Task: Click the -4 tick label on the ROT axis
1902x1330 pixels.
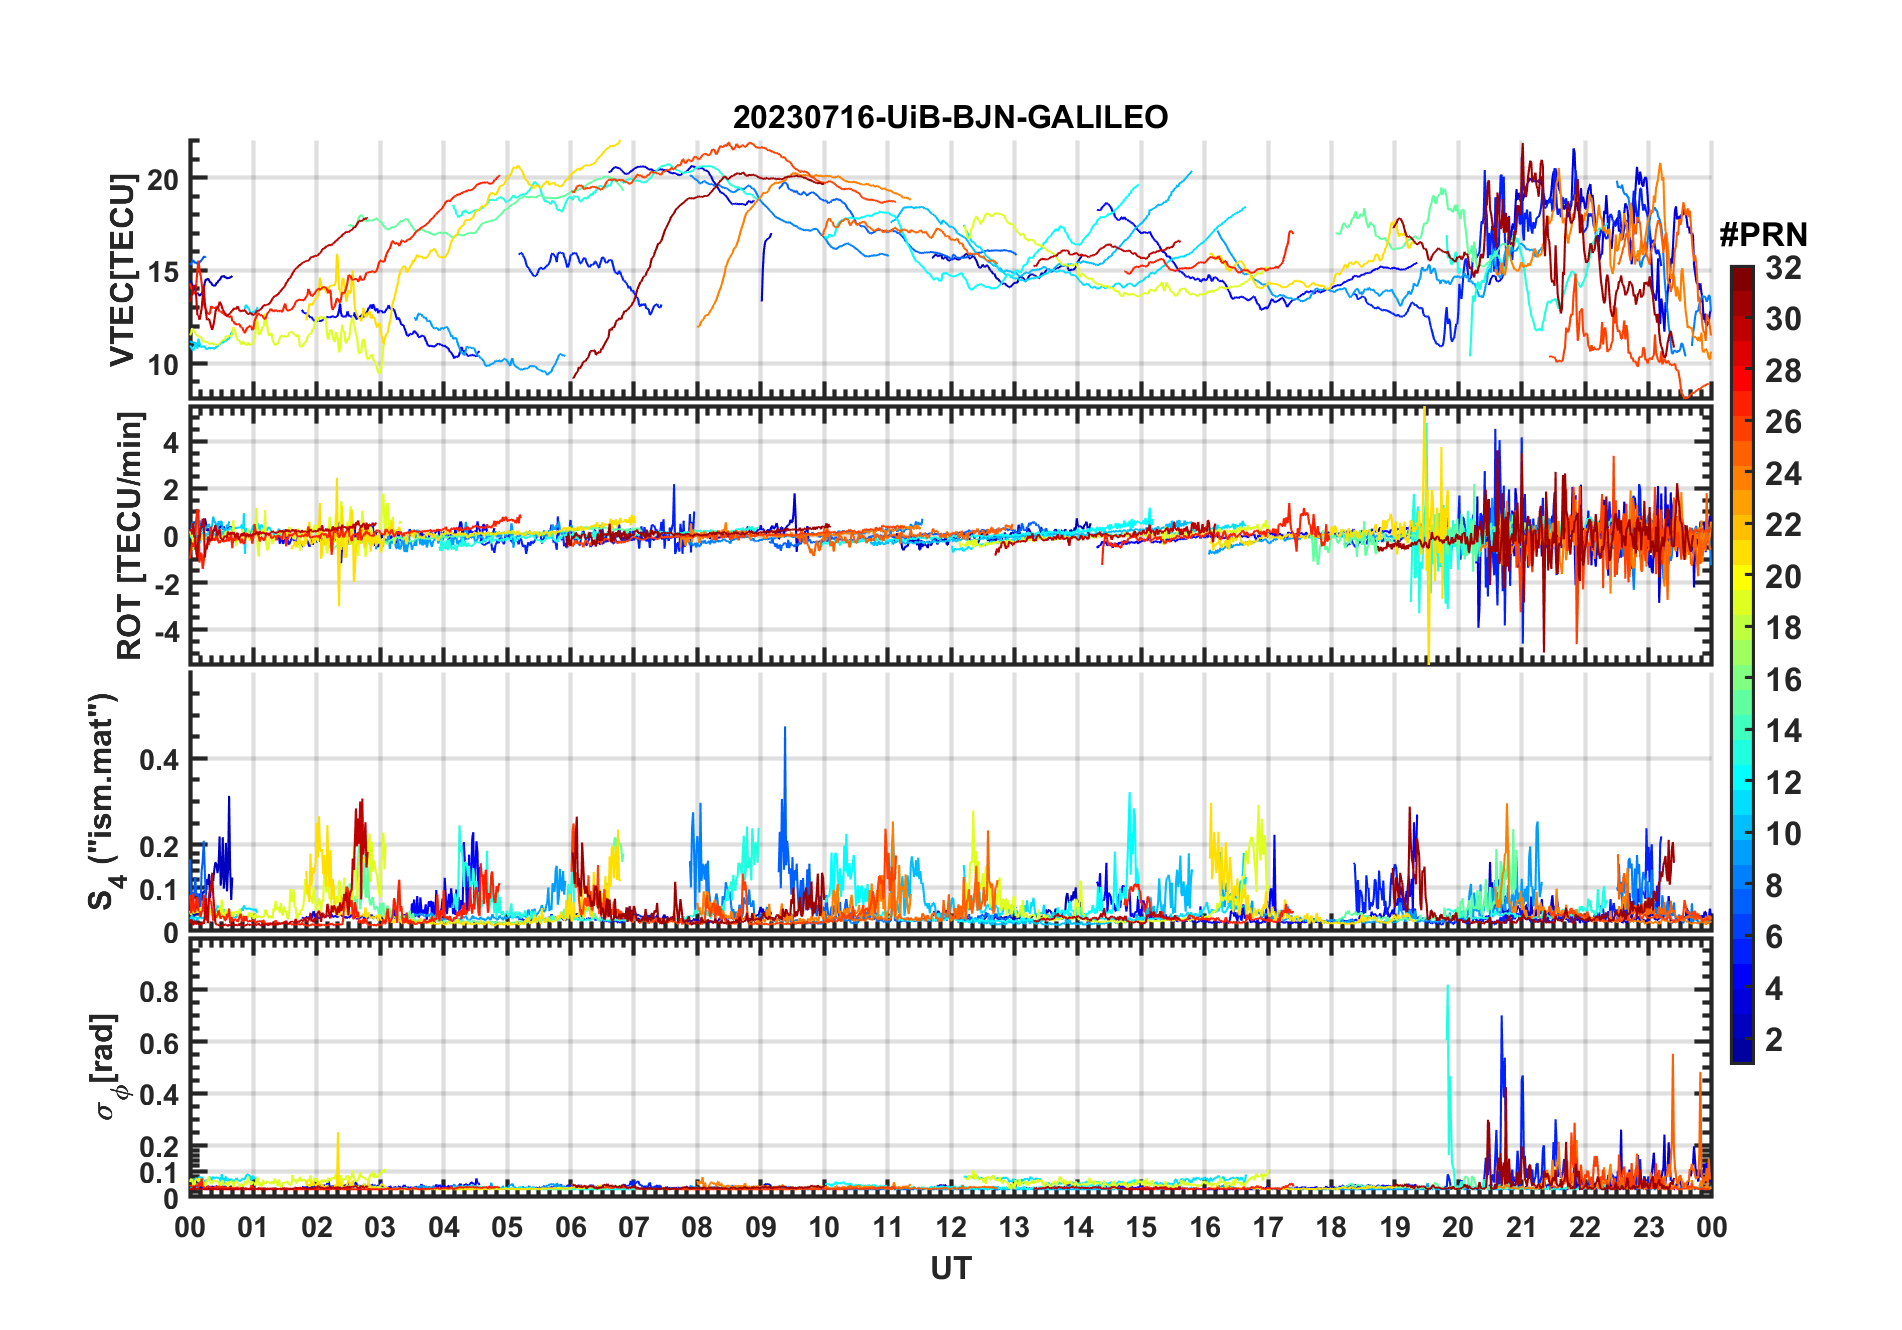Action: [x=164, y=632]
